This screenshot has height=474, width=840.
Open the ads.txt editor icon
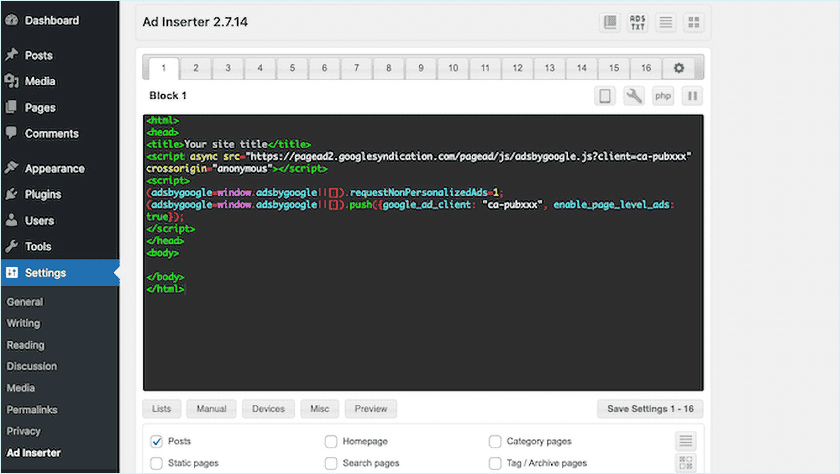[638, 22]
